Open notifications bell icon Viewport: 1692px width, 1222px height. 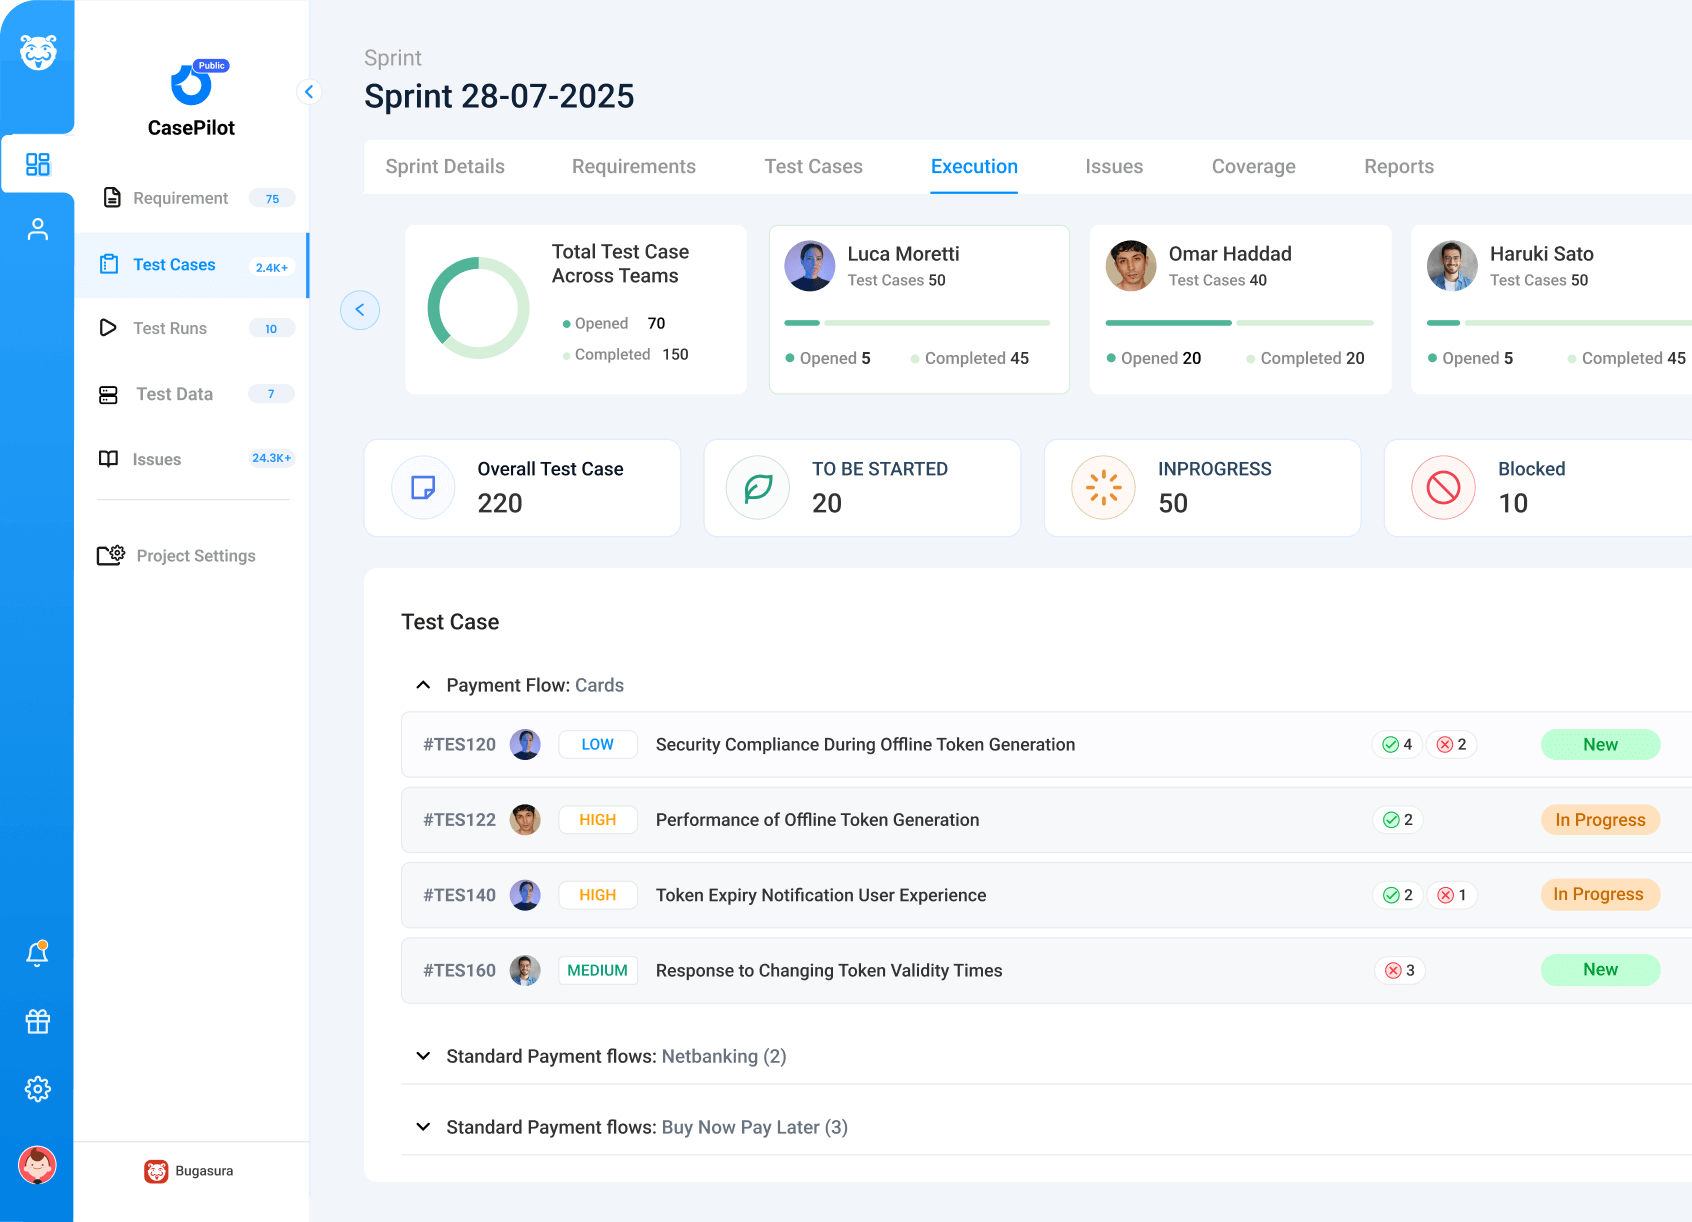point(37,954)
